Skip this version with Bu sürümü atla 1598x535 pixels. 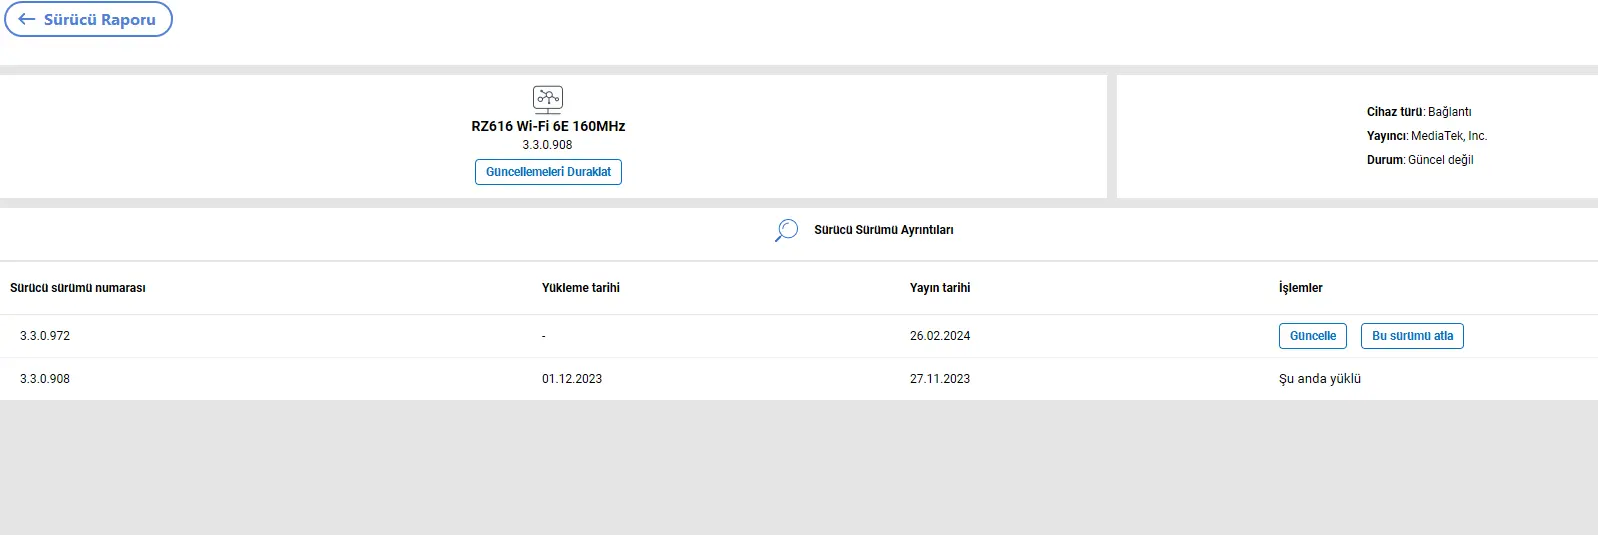pos(1412,336)
